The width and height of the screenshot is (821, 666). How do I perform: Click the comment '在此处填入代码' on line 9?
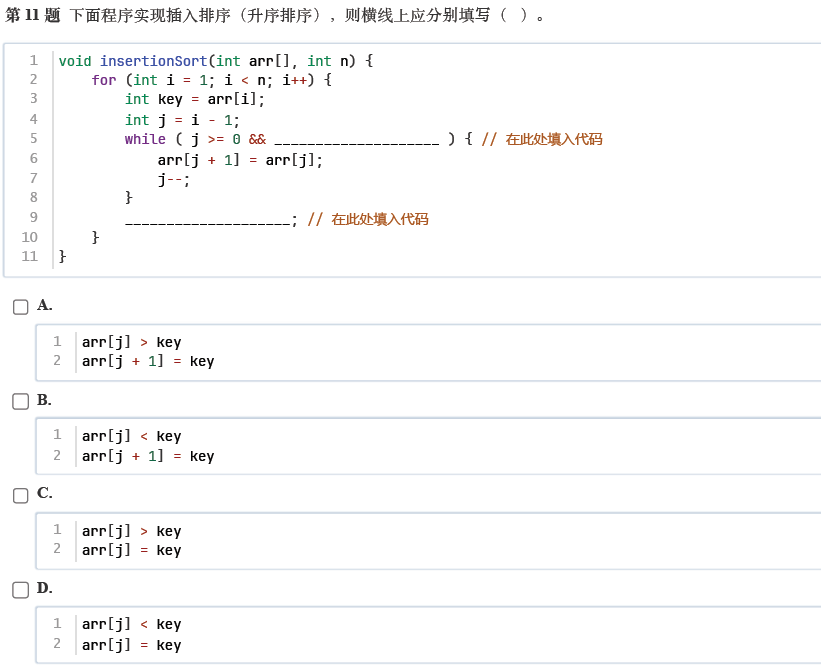click(380, 219)
